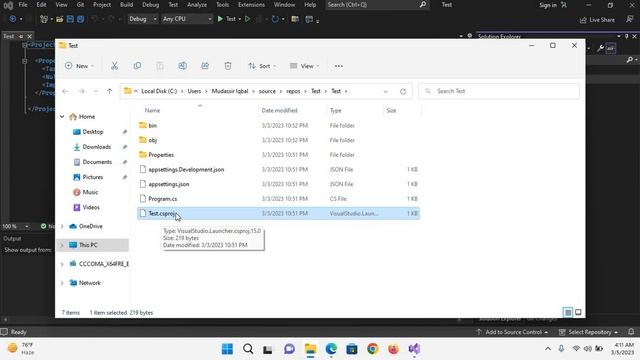Screen dimensions: 640x360
Task: Open the File menu in Visual Studio
Action: click(23, 4)
